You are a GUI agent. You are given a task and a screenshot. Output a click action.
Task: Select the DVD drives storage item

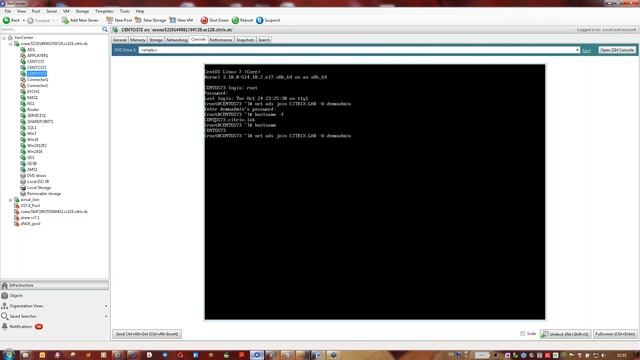[36, 176]
